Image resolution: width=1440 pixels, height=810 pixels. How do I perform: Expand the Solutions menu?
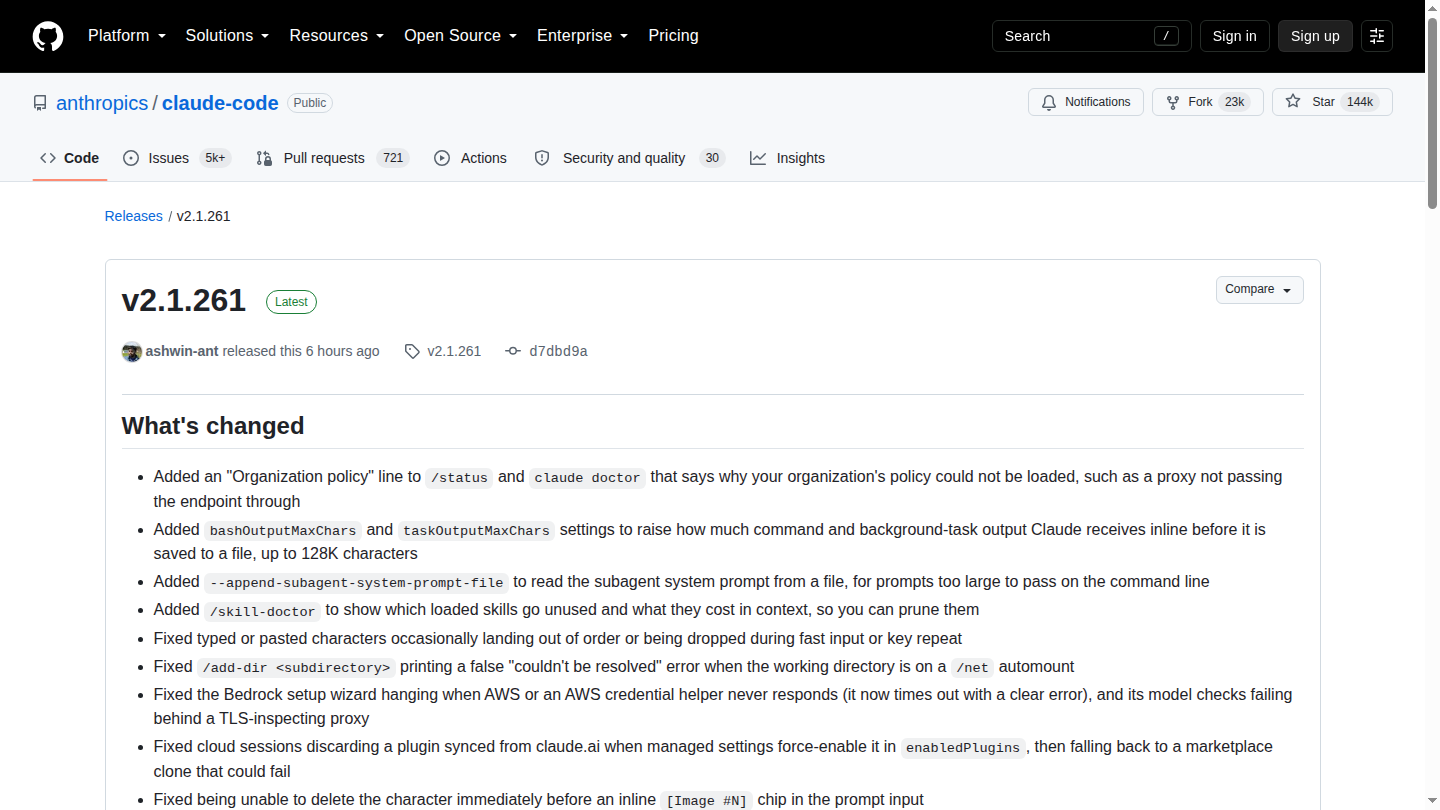coord(227,36)
